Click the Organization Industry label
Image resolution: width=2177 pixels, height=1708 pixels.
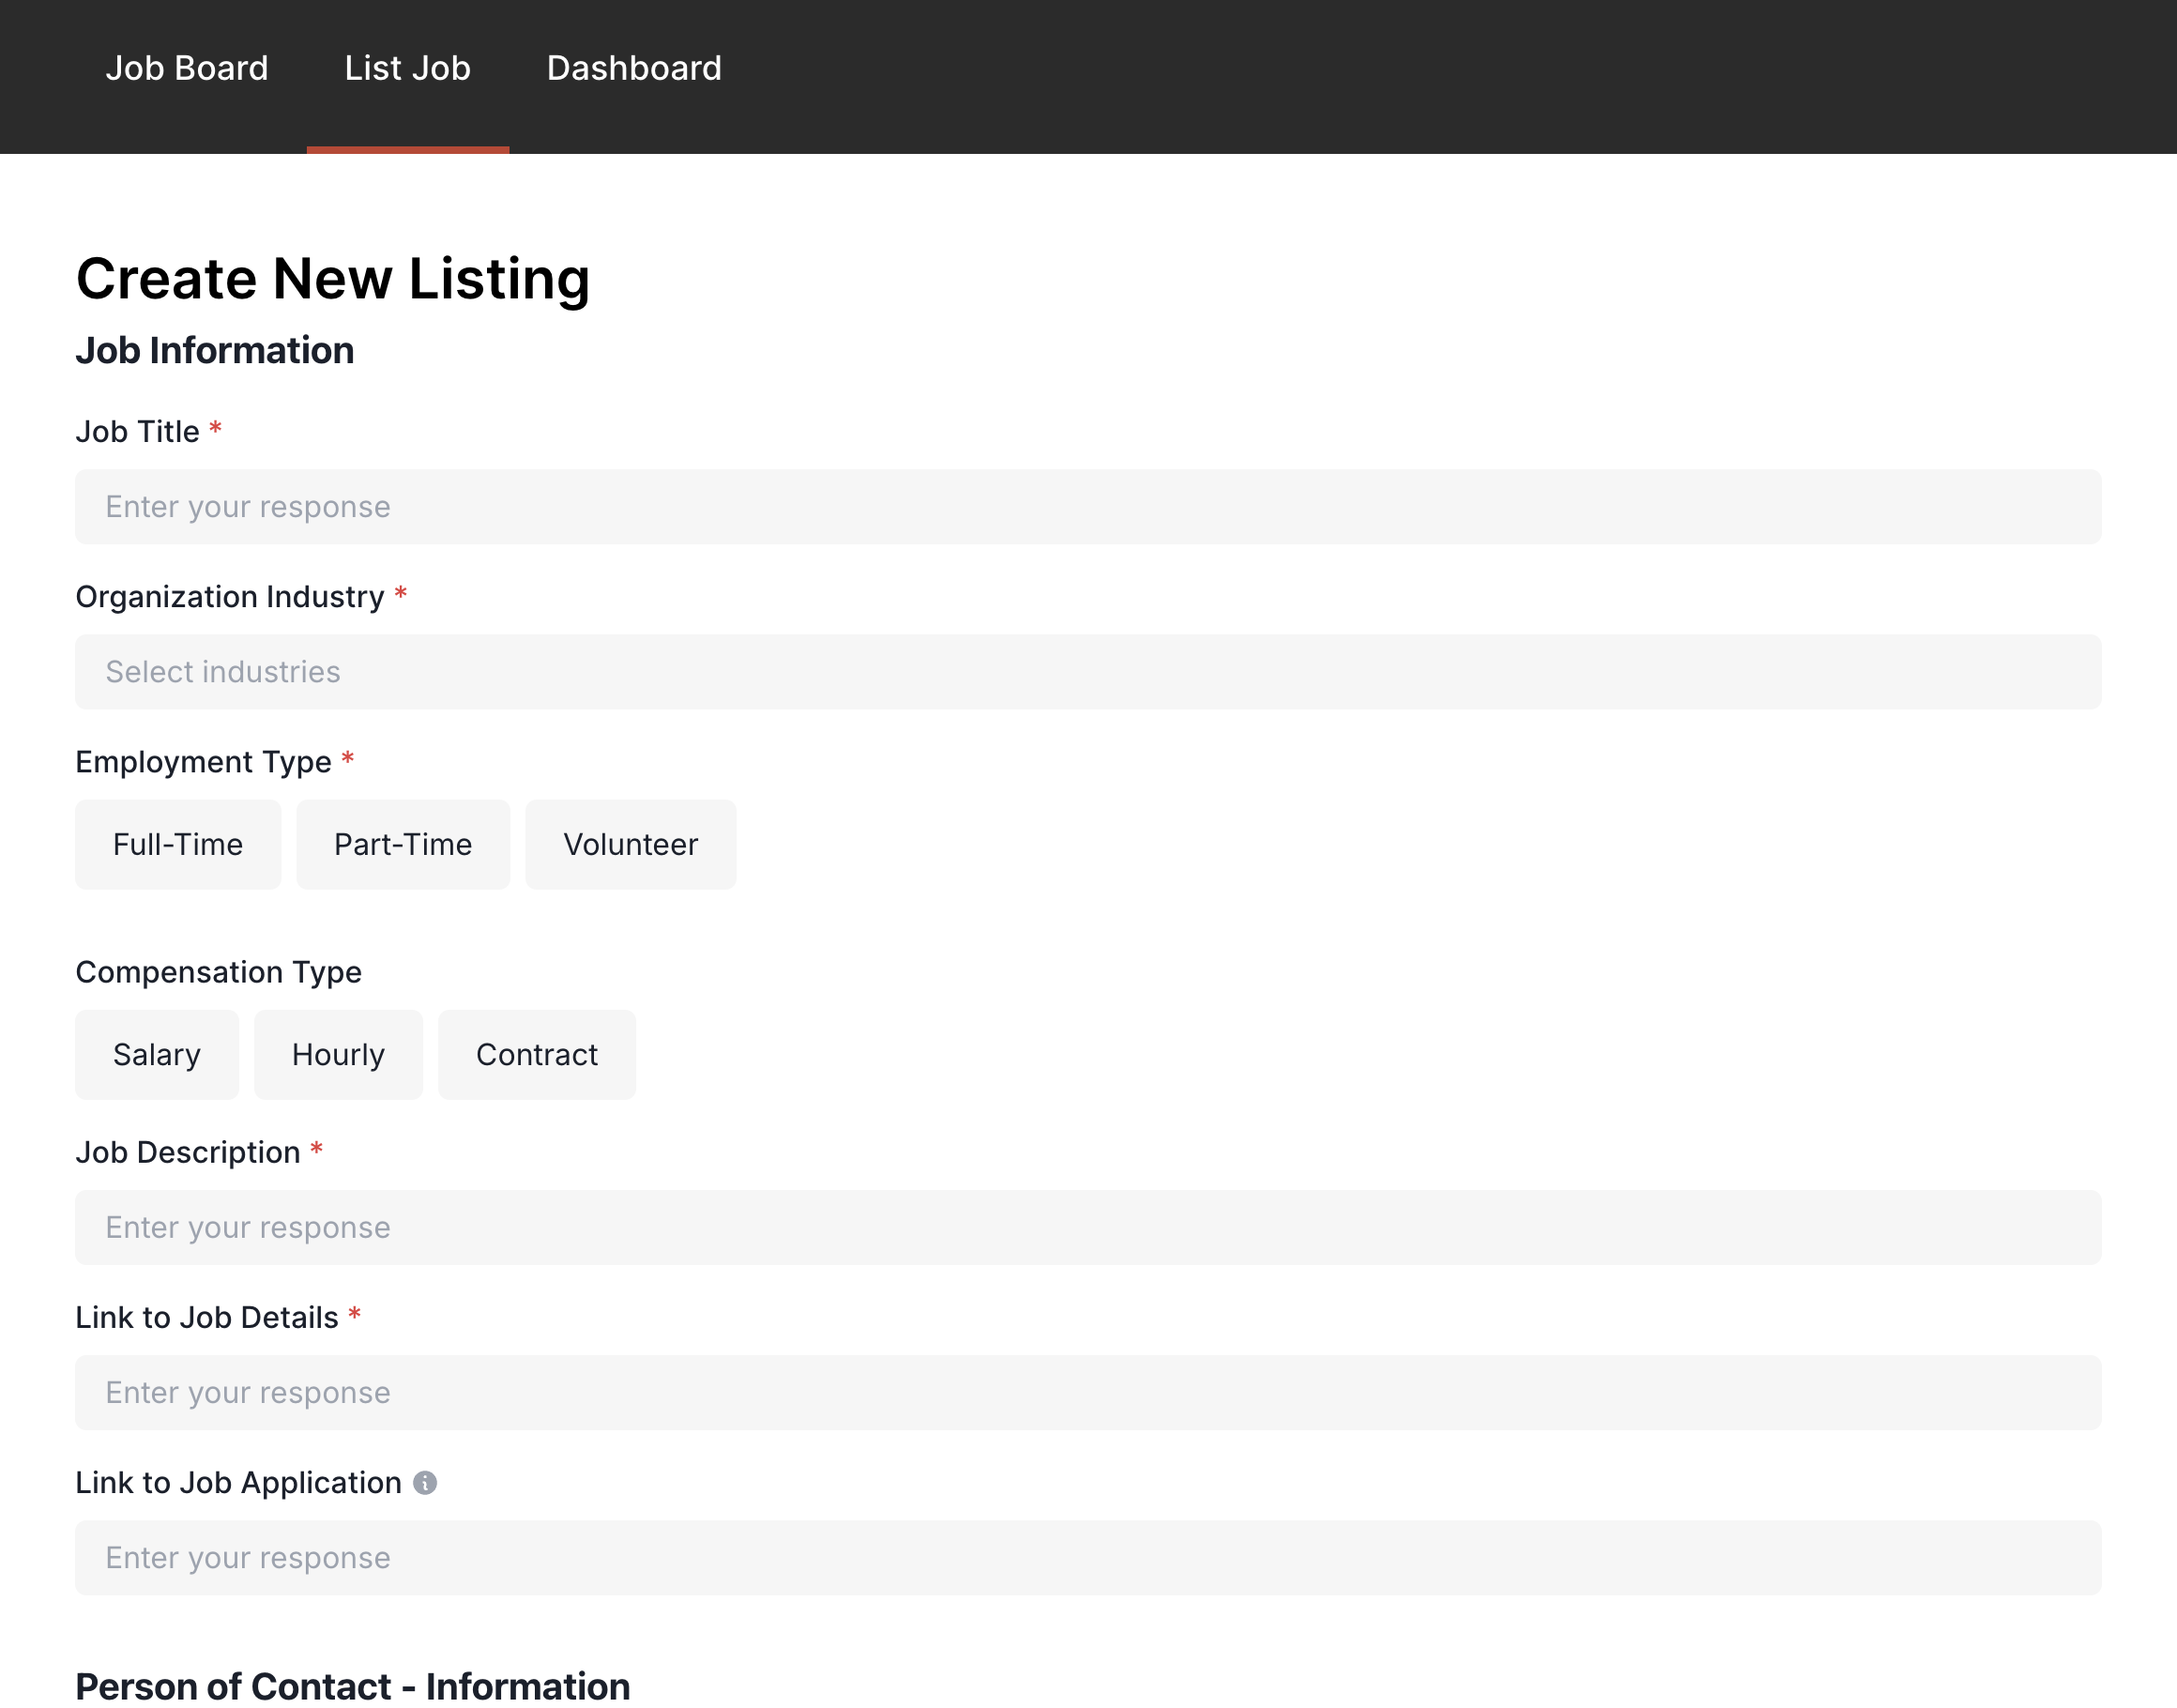click(x=230, y=597)
